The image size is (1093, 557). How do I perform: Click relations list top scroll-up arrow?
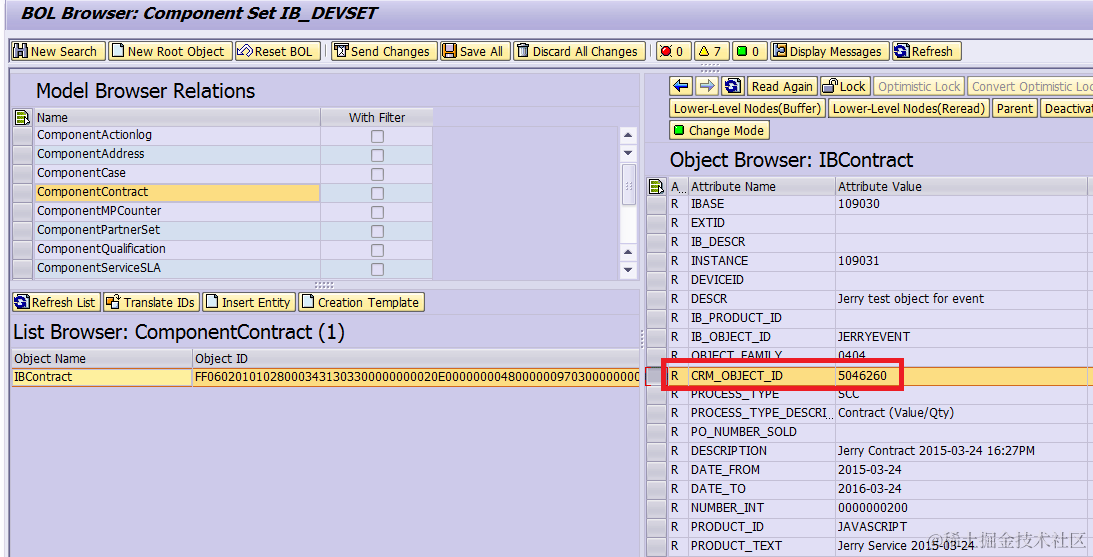click(x=627, y=135)
